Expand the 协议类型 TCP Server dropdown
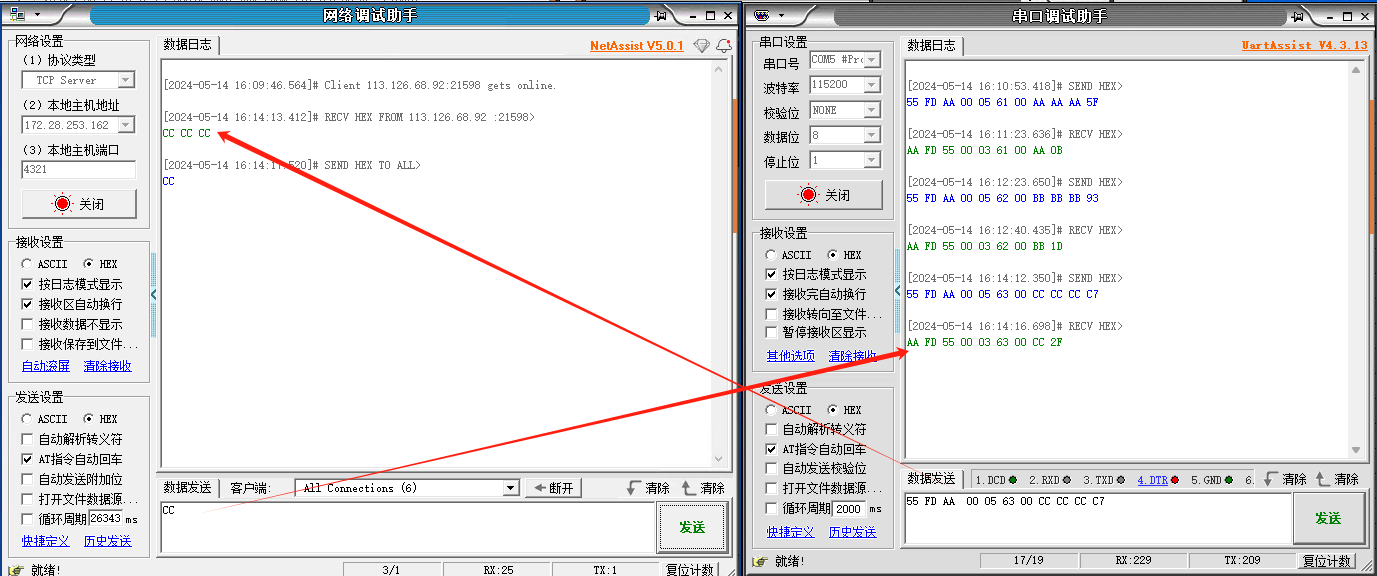Screen dimensions: 1377x576 click(x=125, y=80)
